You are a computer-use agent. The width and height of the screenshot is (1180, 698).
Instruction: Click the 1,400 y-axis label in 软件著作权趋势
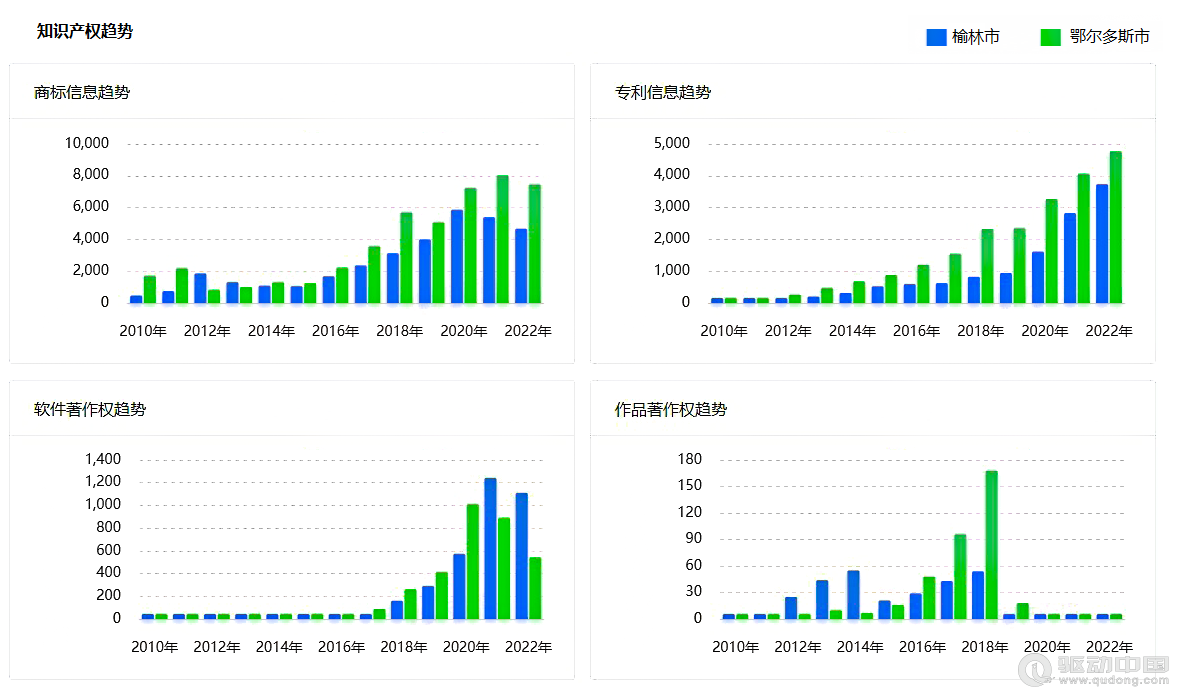[102, 459]
